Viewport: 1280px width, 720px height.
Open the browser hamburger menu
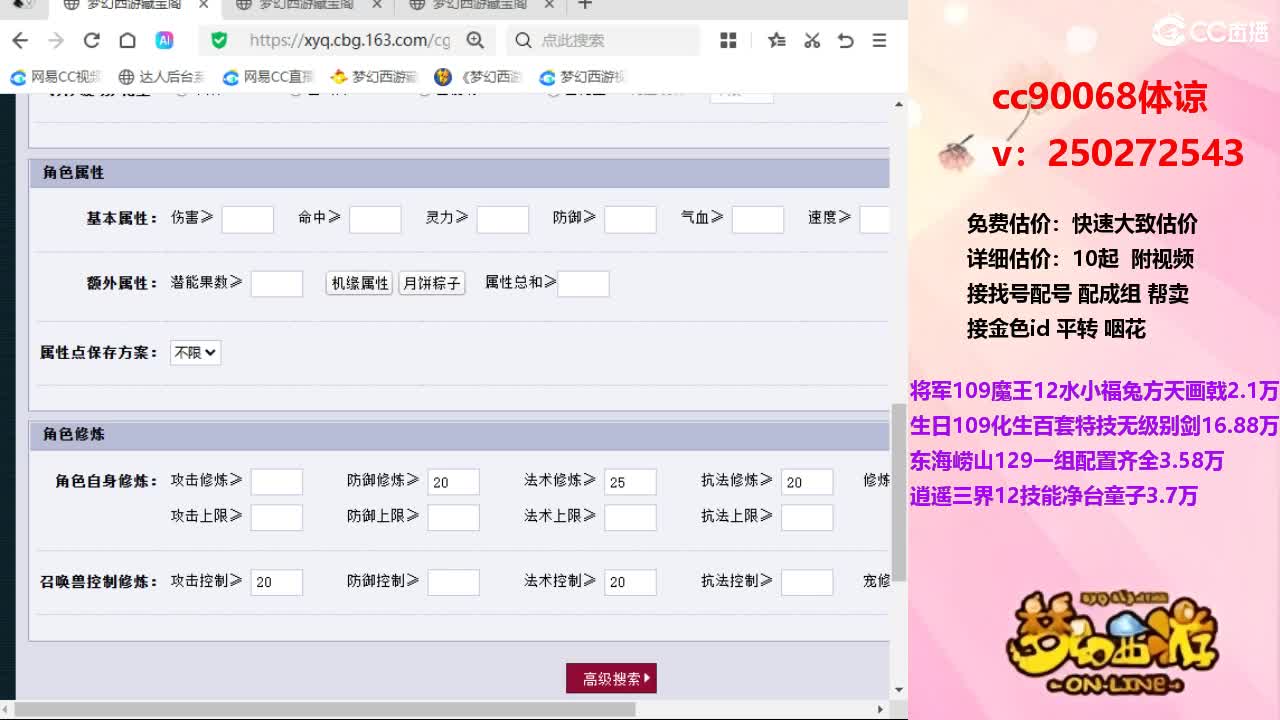(879, 41)
